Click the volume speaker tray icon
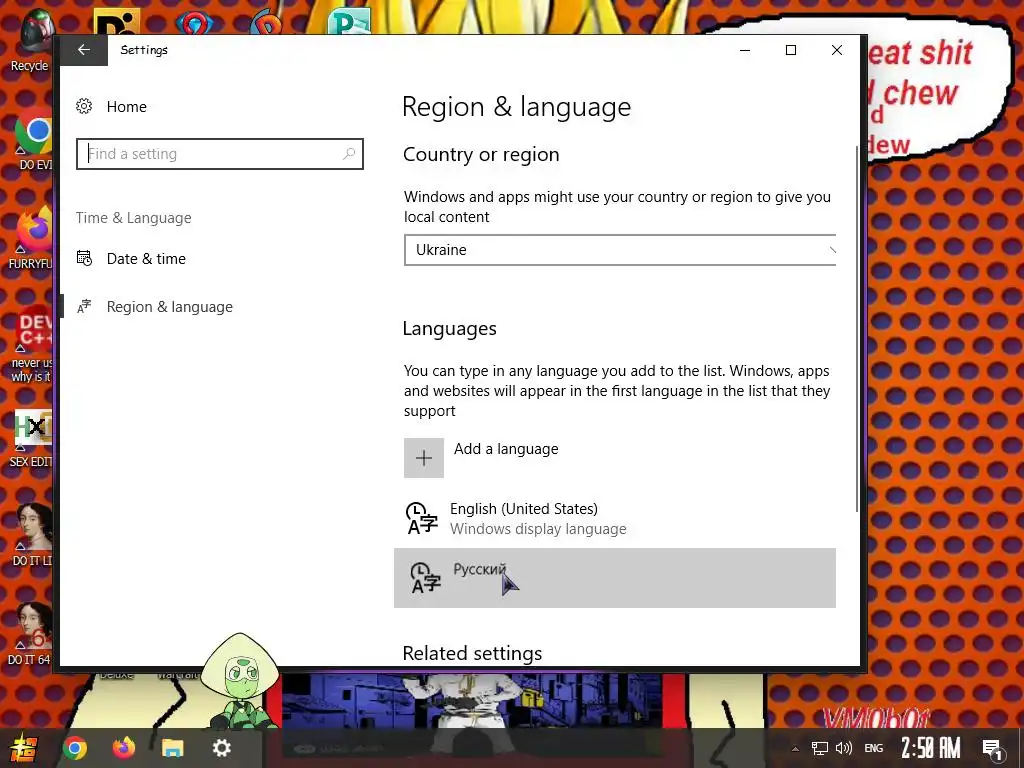The width and height of the screenshot is (1024, 768). pyautogui.click(x=844, y=748)
